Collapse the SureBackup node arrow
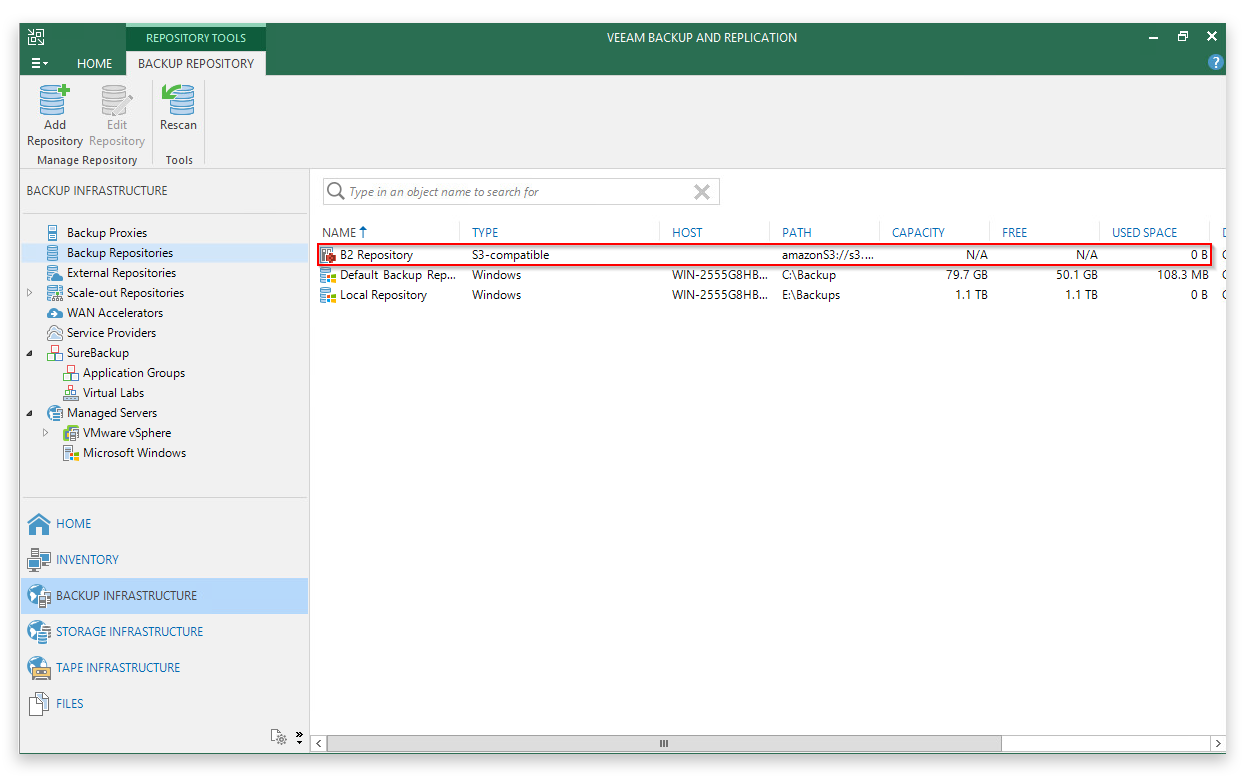 [30, 353]
